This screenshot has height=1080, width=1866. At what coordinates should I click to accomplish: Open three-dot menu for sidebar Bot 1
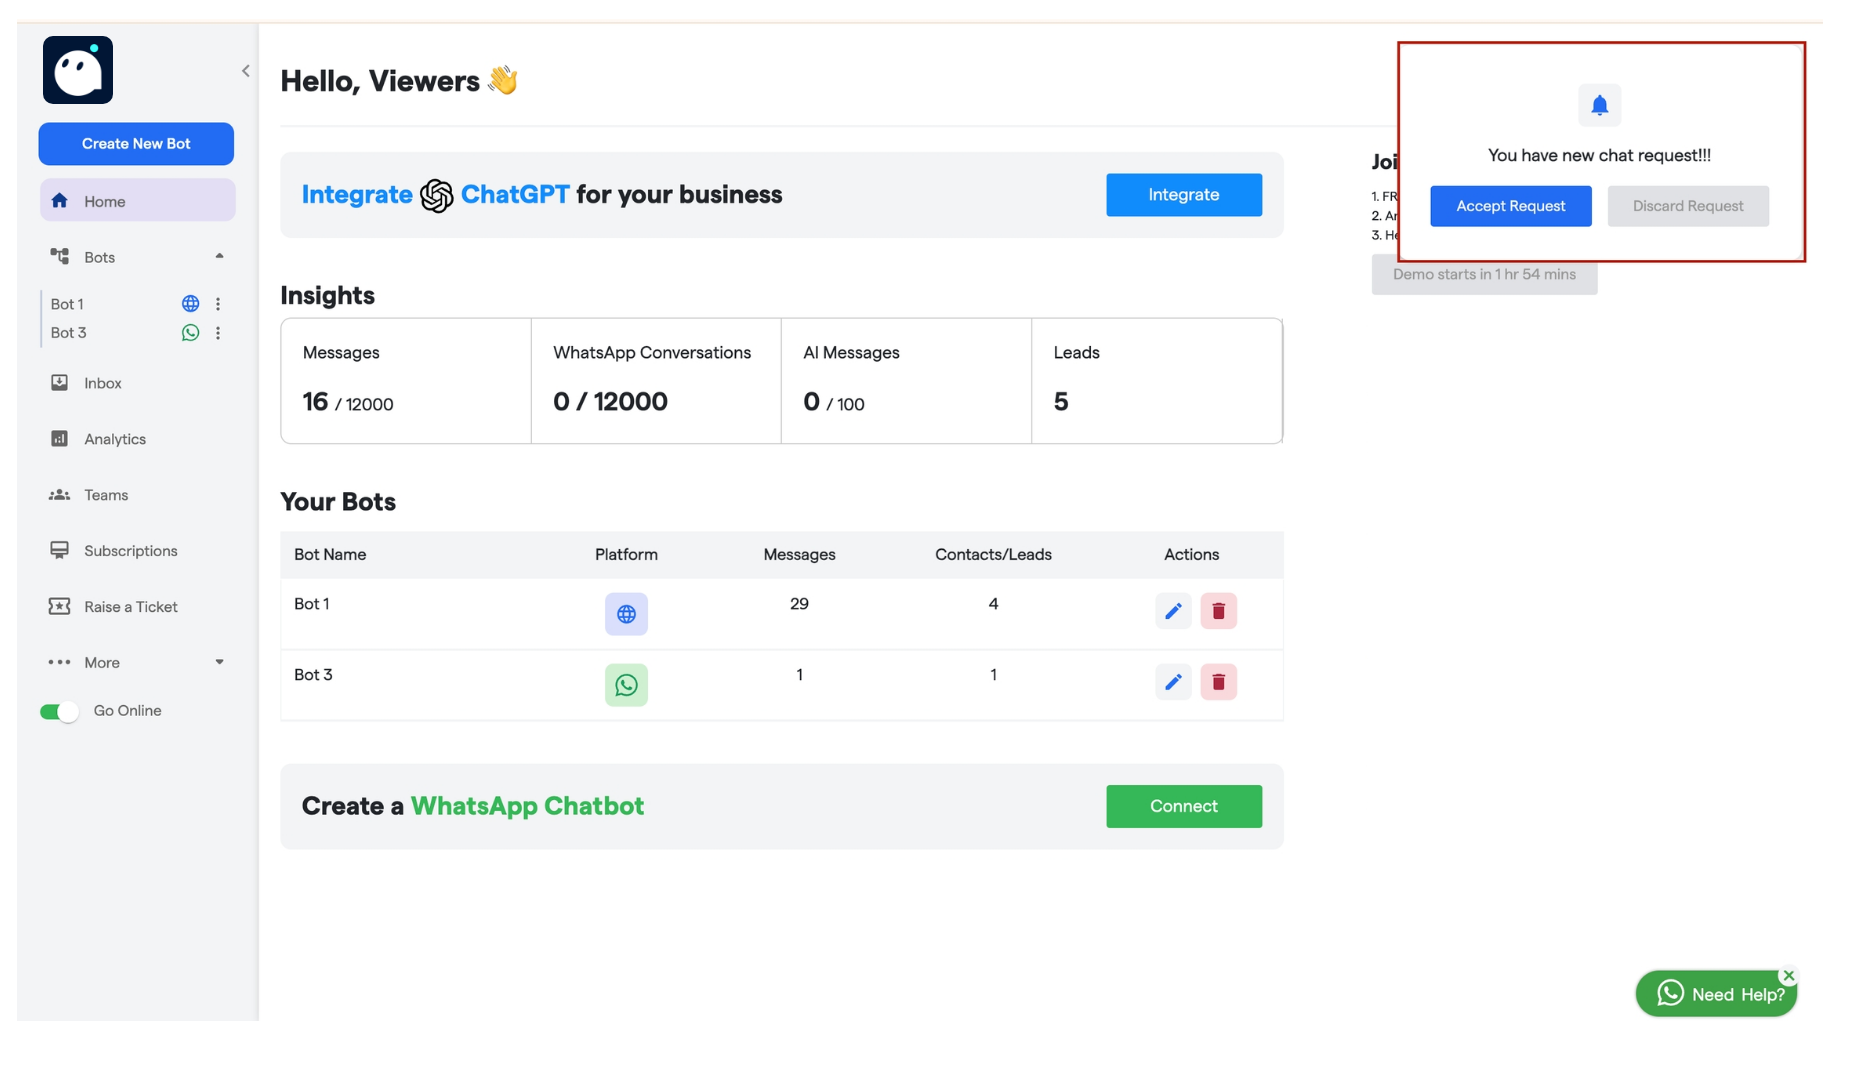(218, 304)
